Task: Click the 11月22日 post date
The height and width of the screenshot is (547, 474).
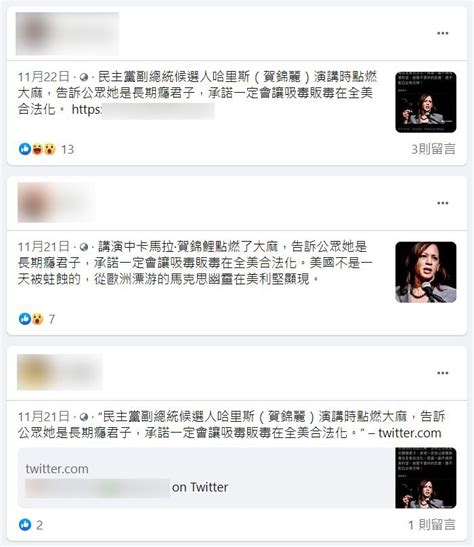Action: pos(44,77)
